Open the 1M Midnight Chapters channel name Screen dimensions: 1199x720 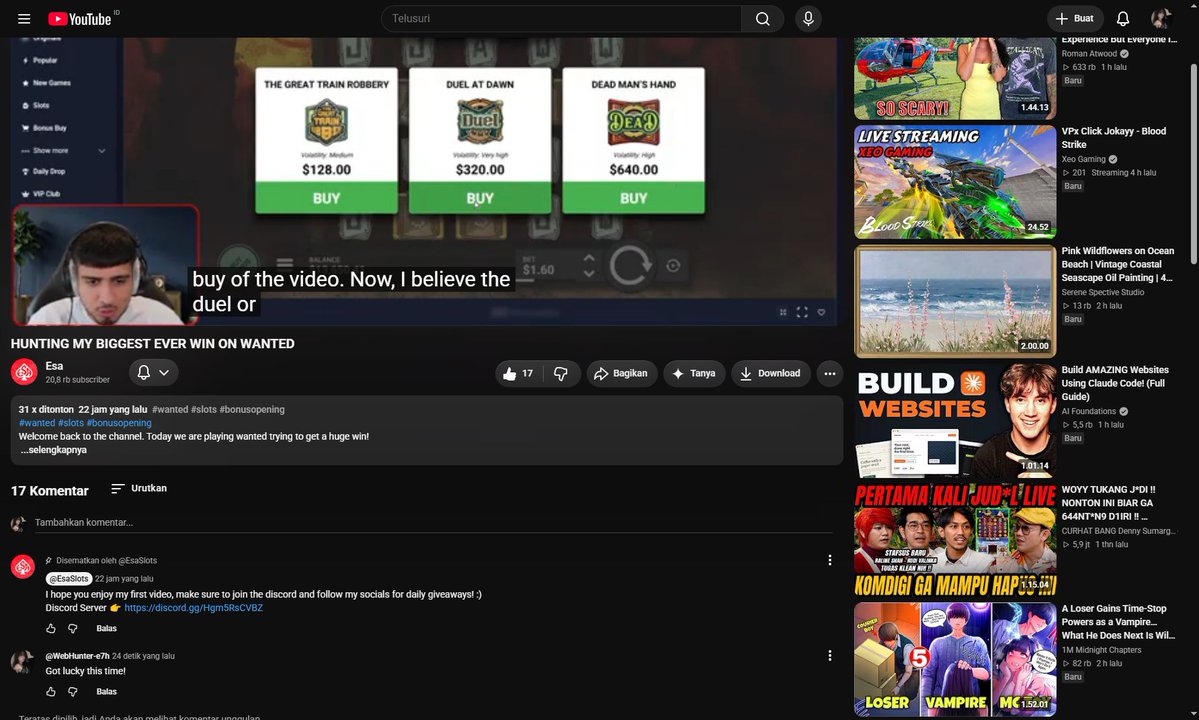1101,650
